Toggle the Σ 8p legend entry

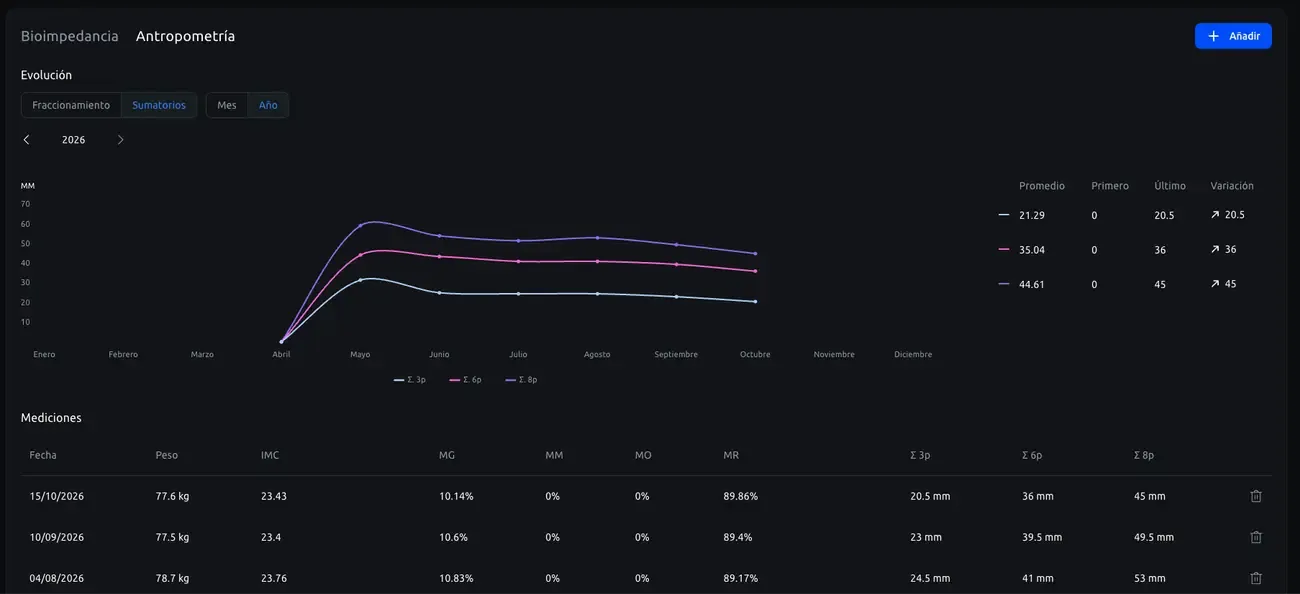tap(522, 380)
